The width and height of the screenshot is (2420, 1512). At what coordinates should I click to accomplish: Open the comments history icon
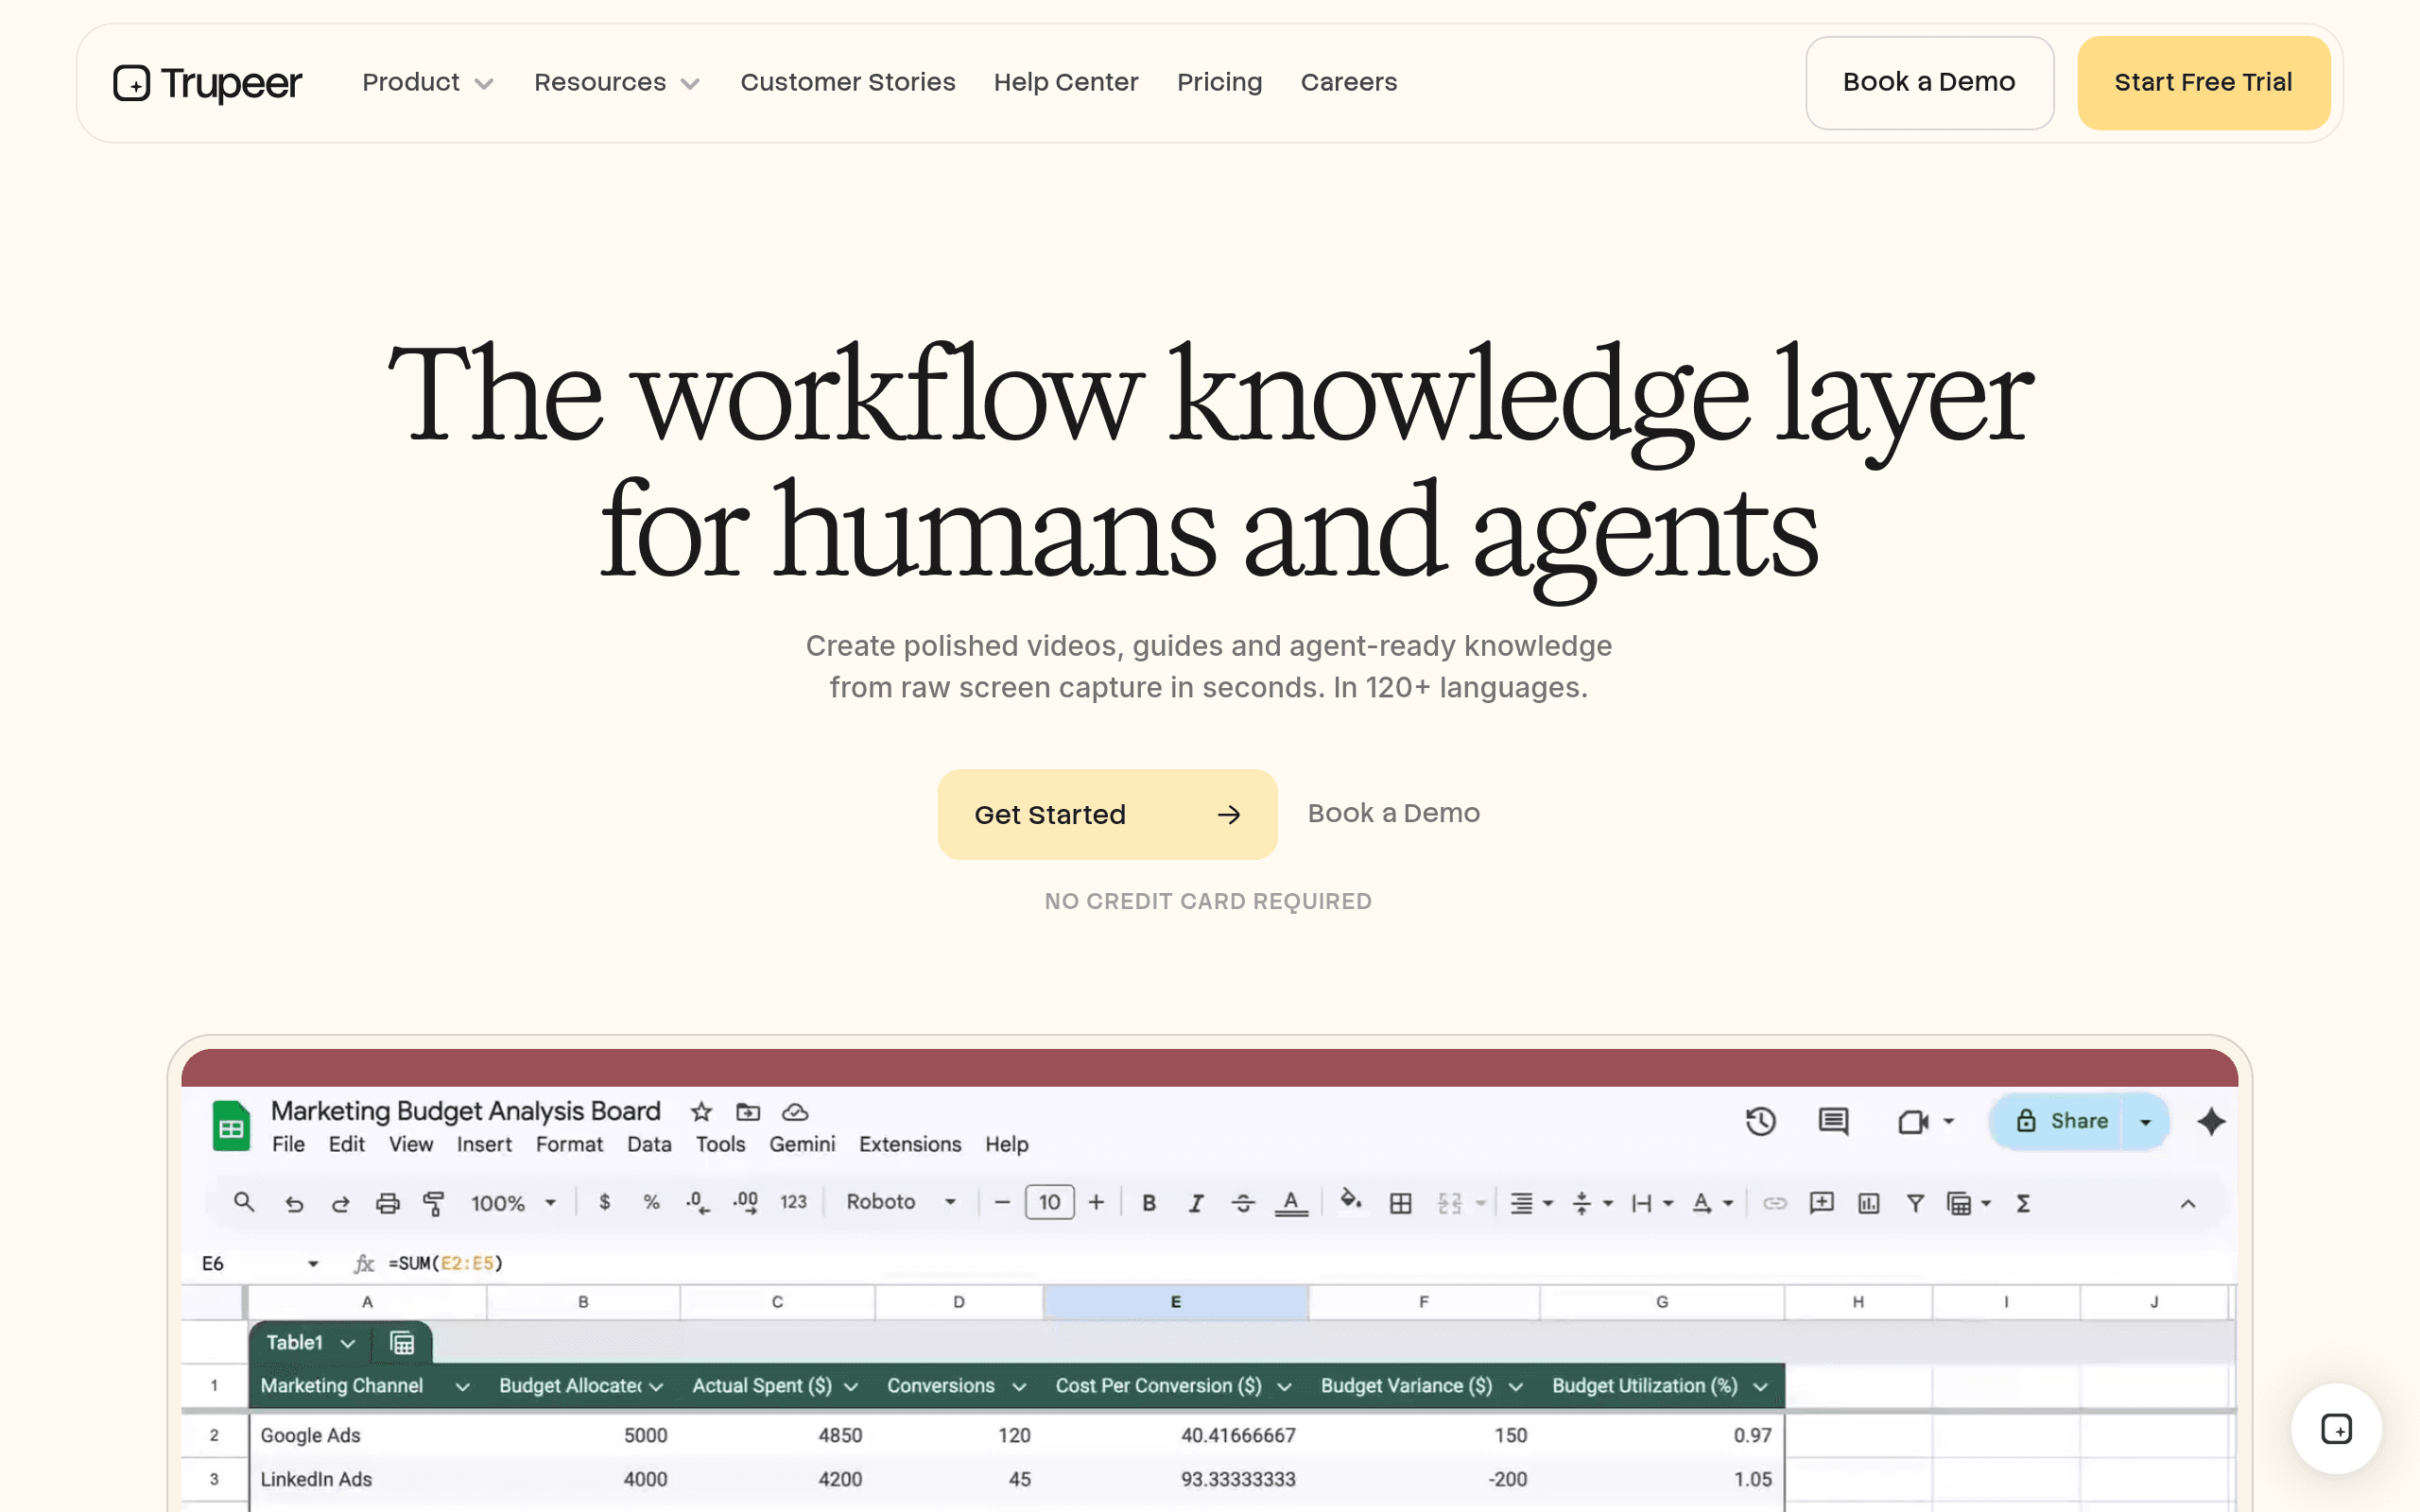pos(1833,1122)
